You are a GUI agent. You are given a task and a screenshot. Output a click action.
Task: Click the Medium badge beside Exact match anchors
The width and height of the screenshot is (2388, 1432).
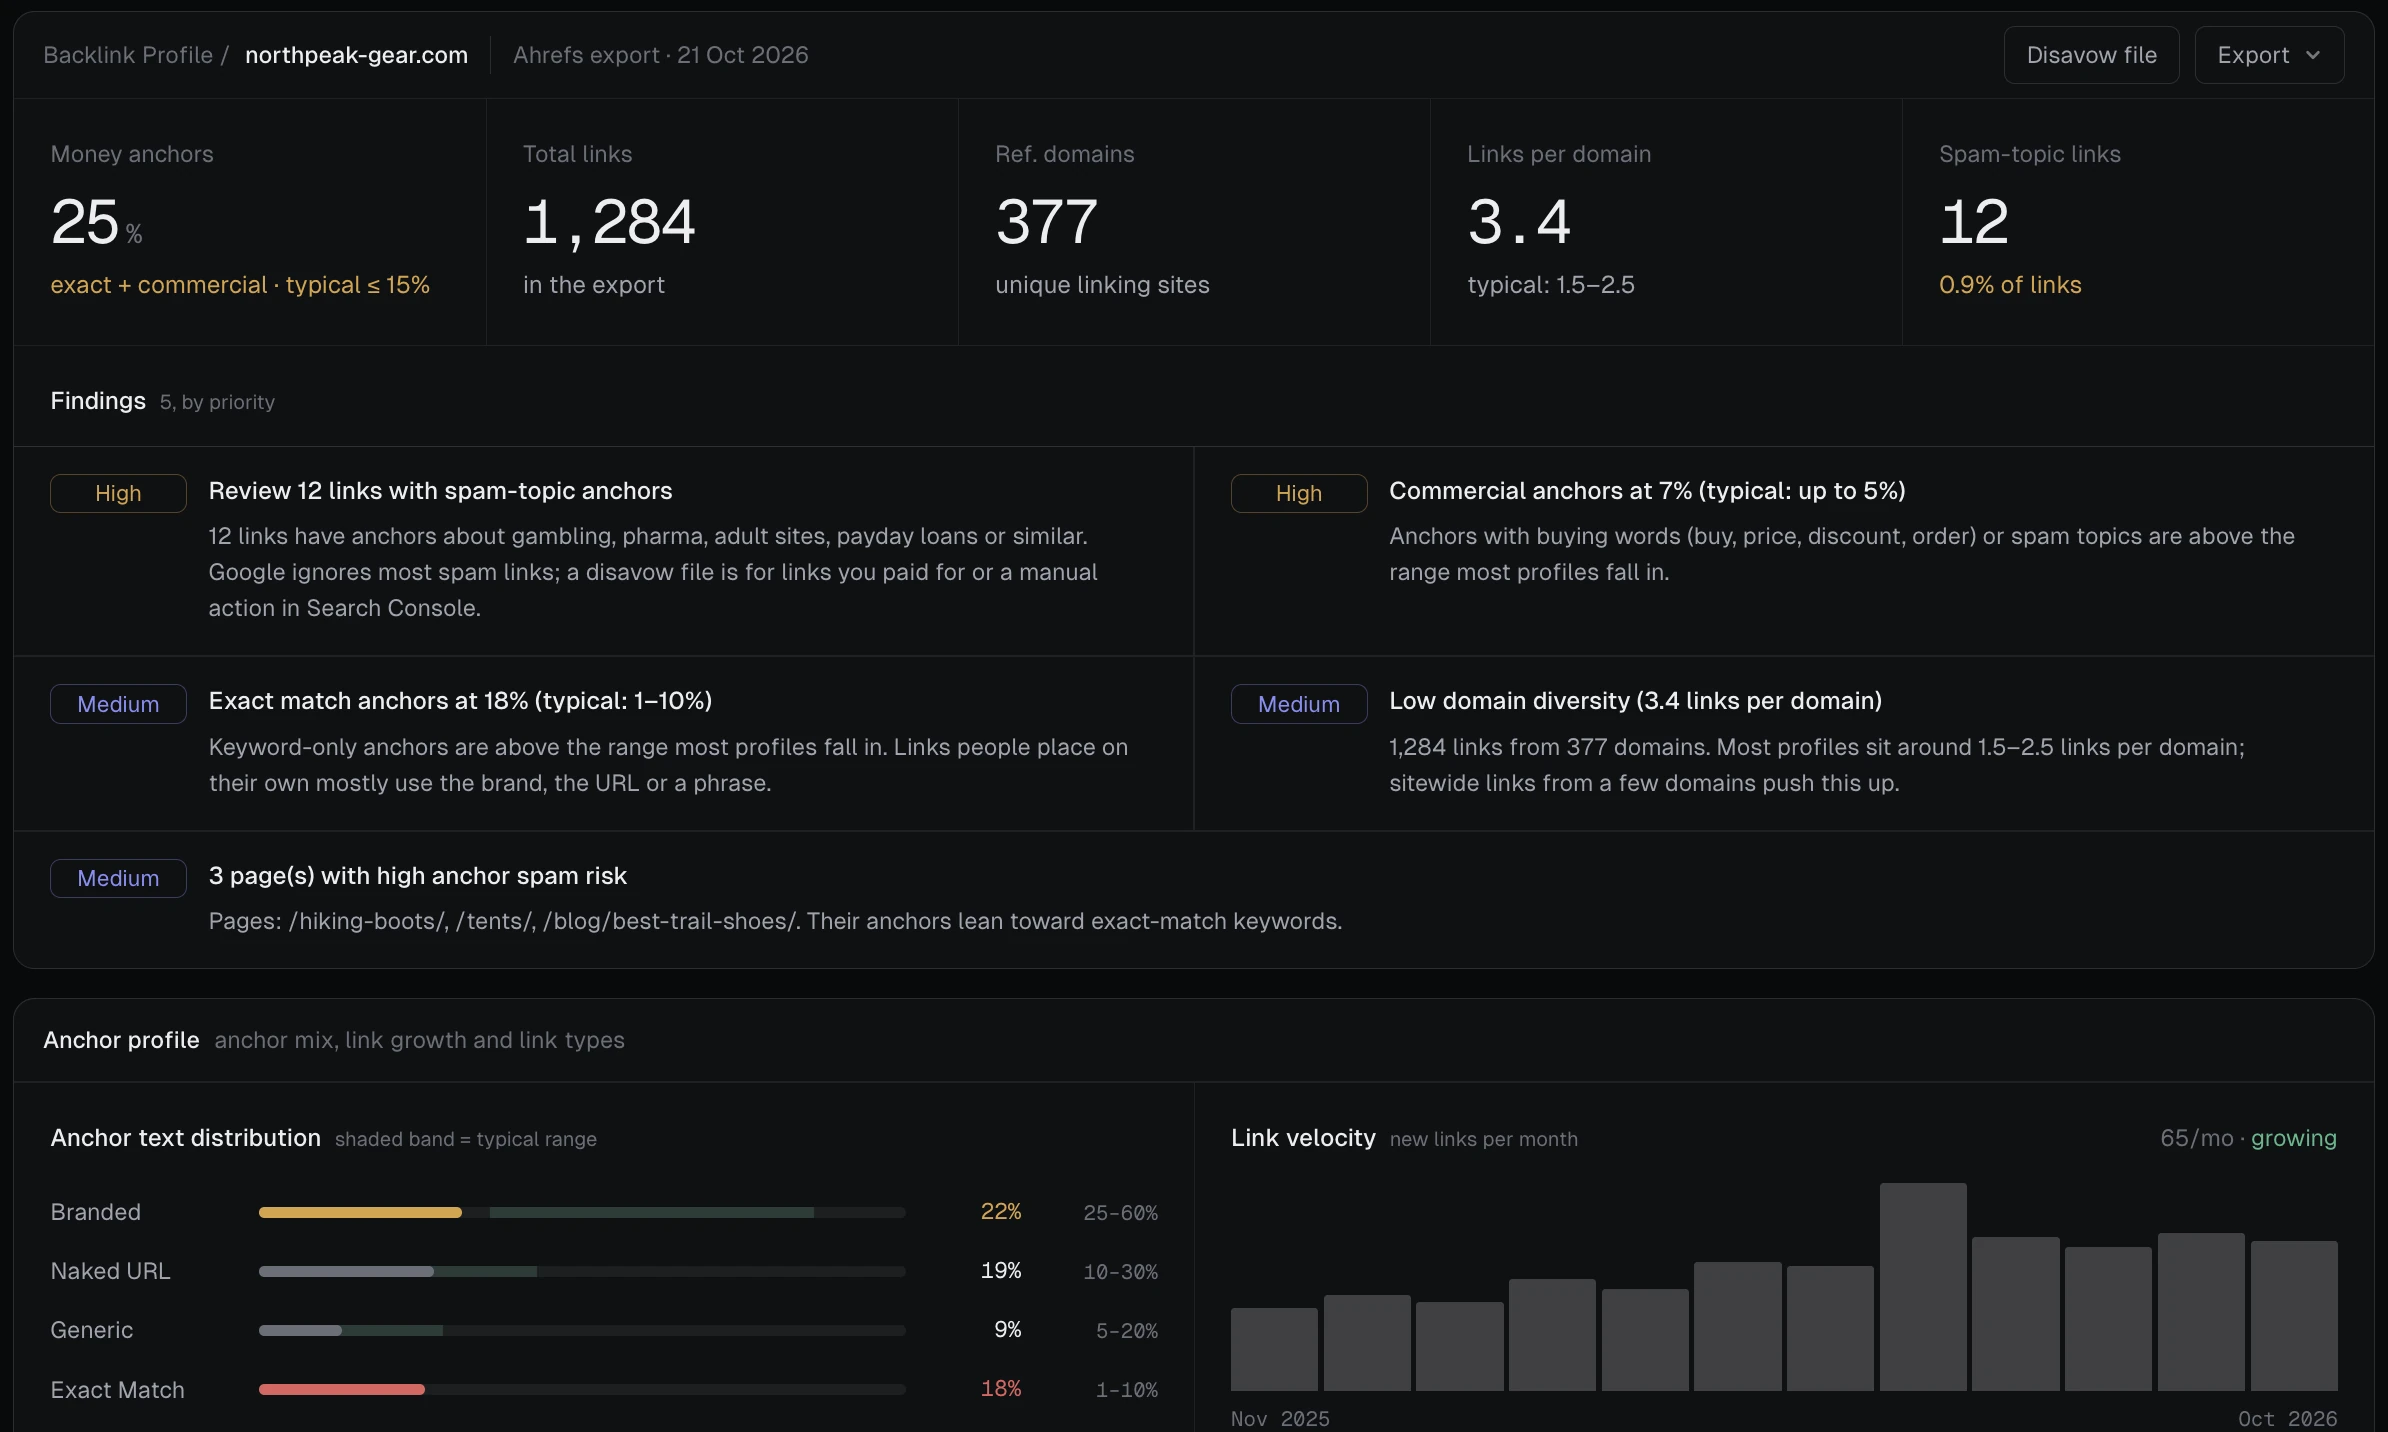tap(118, 704)
